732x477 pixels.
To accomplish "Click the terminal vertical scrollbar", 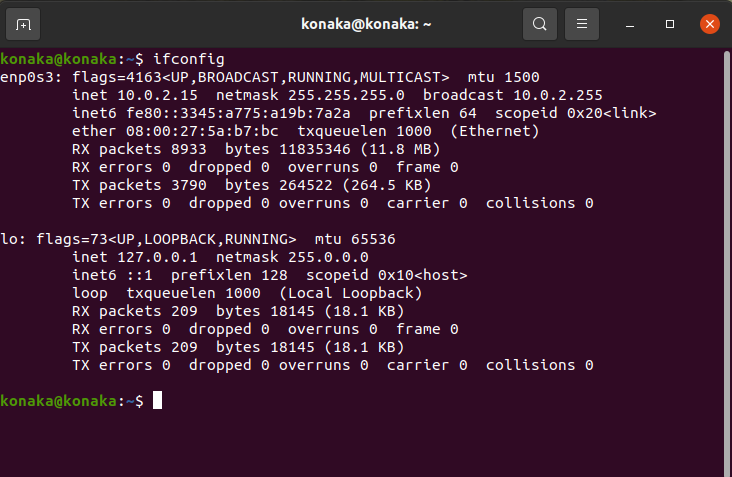I will pyautogui.click(x=726, y=261).
